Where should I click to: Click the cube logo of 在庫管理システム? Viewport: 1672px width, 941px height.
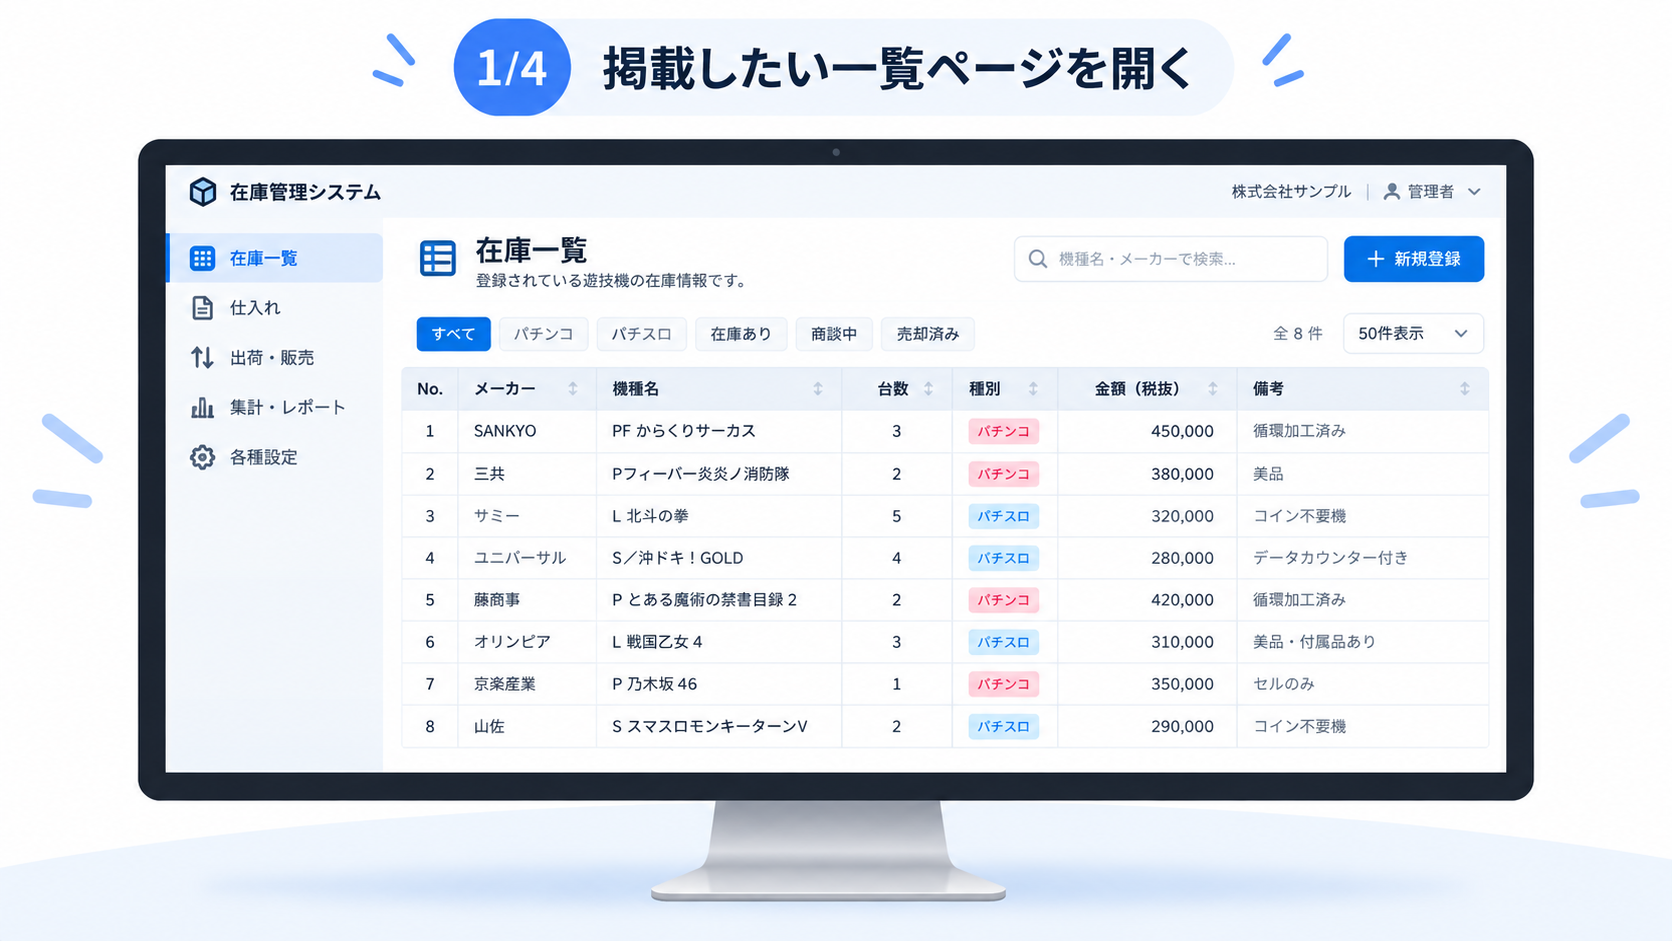pos(203,191)
